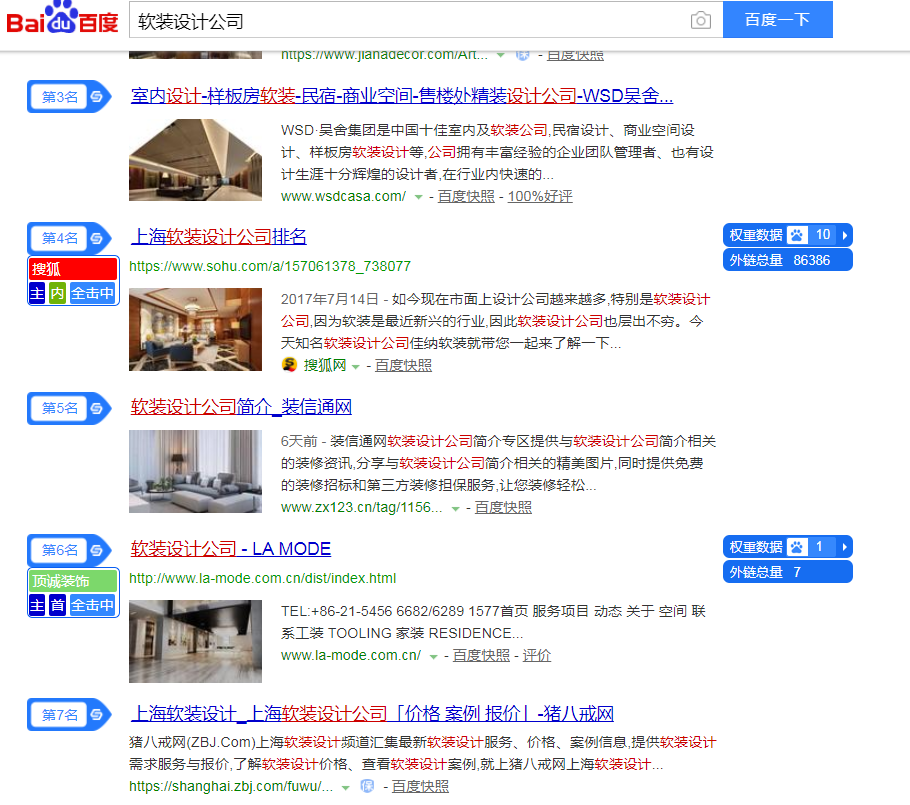Image resolution: width=910 pixels, height=805 pixels.
Task: Open 上海软装设计公司排名 result title
Action: coord(218,237)
